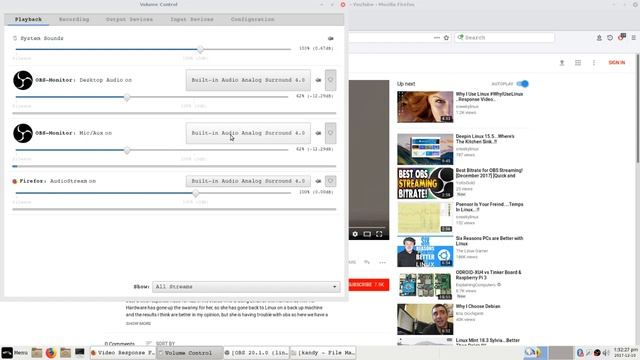Open 'Why I Use Linux' video thumbnail

[x=425, y=107]
